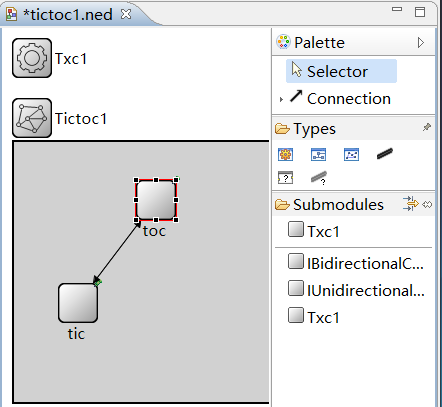Viewport: 442px width, 407px height.
Task: Pick the Channel Interface gray bar icon
Action: click(319, 178)
